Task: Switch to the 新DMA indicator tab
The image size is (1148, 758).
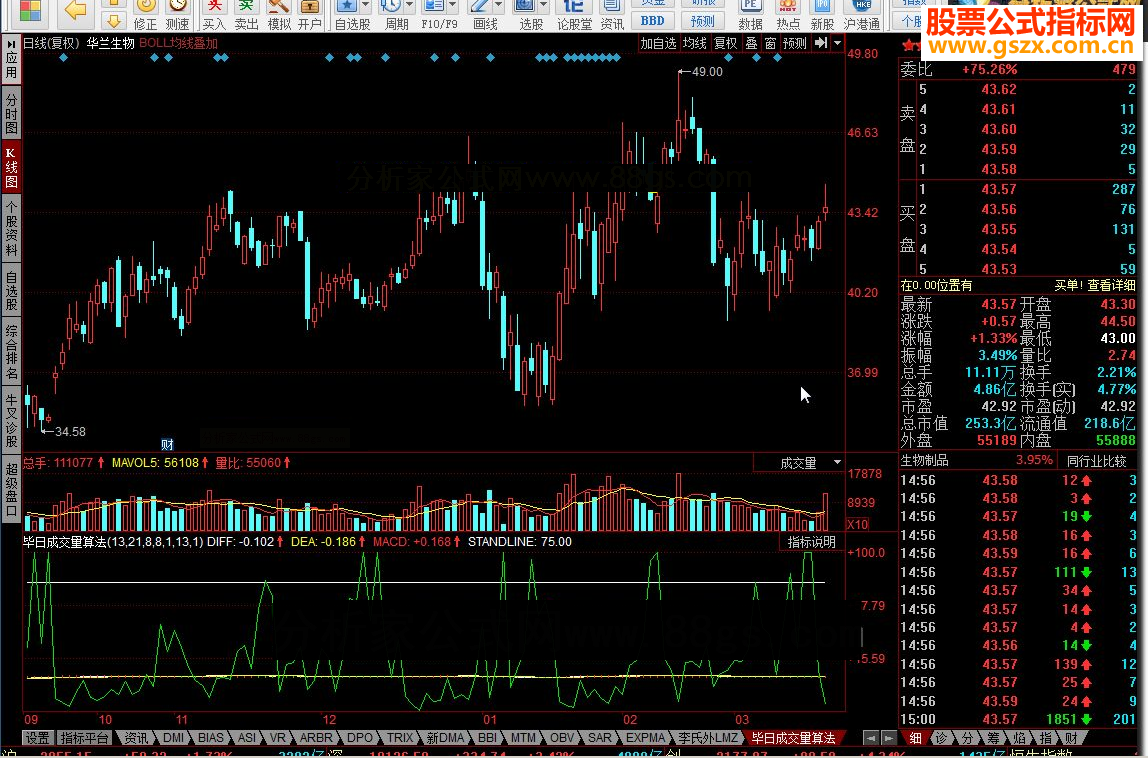Action: 444,737
